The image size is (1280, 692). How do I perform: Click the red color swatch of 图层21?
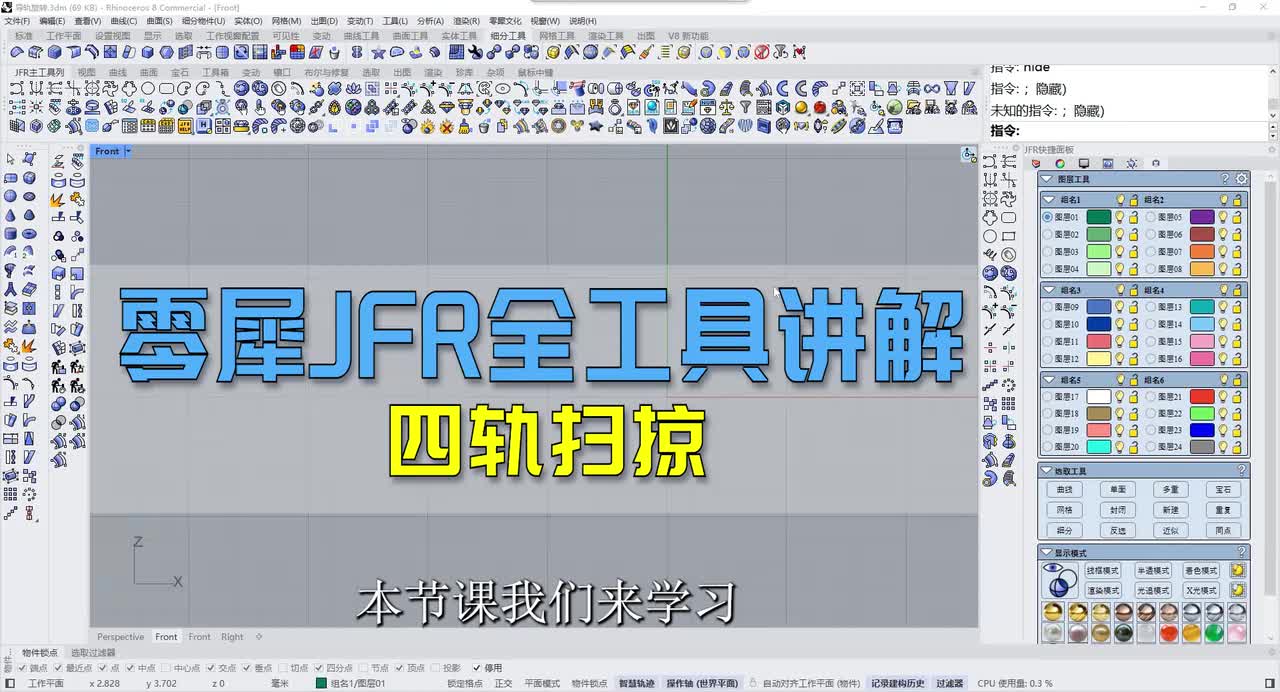(x=1202, y=397)
